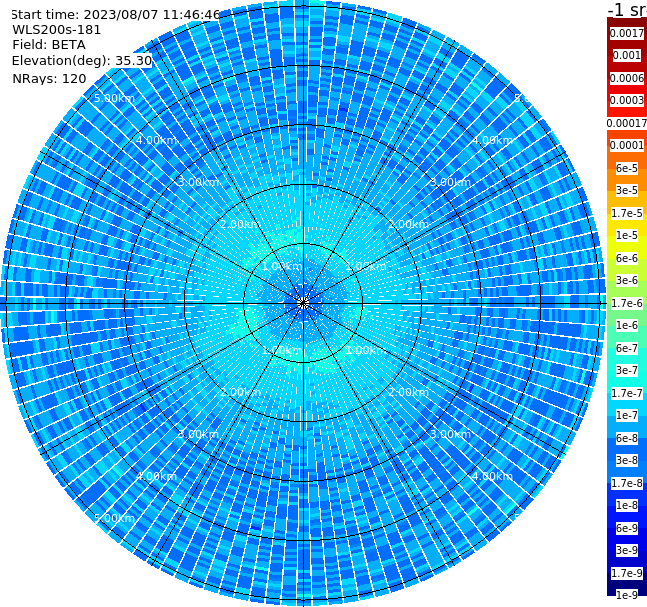647x607 pixels.
Task: Click the upper-left '3.00km' range ring label
Action: pos(198,182)
